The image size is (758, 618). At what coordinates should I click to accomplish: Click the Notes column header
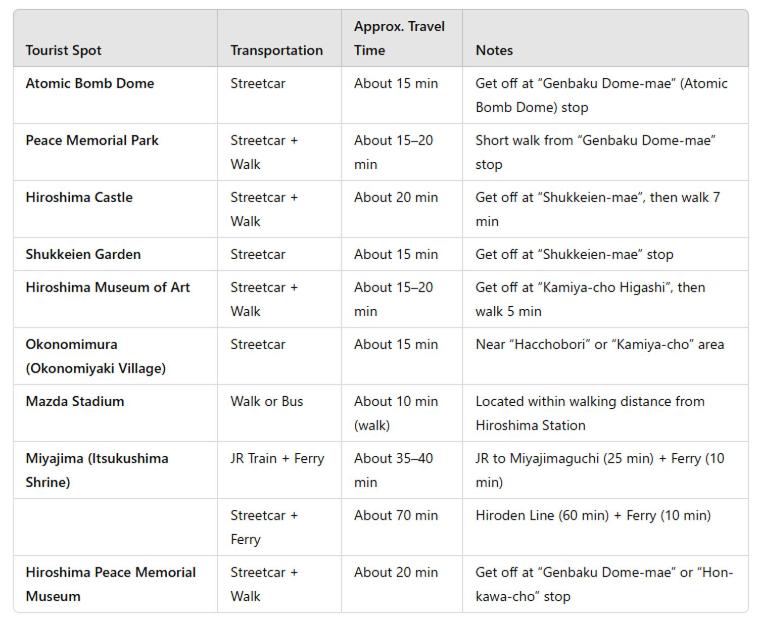[x=494, y=50]
